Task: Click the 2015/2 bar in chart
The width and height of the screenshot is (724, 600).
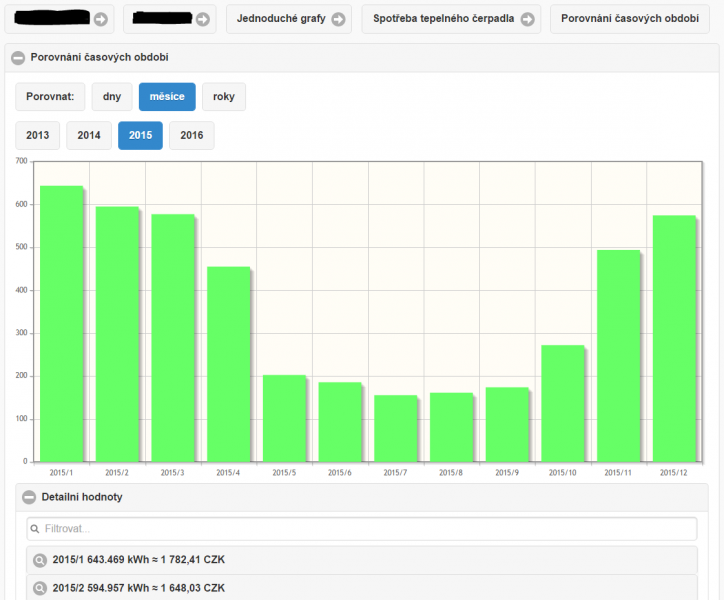Action: tap(117, 334)
